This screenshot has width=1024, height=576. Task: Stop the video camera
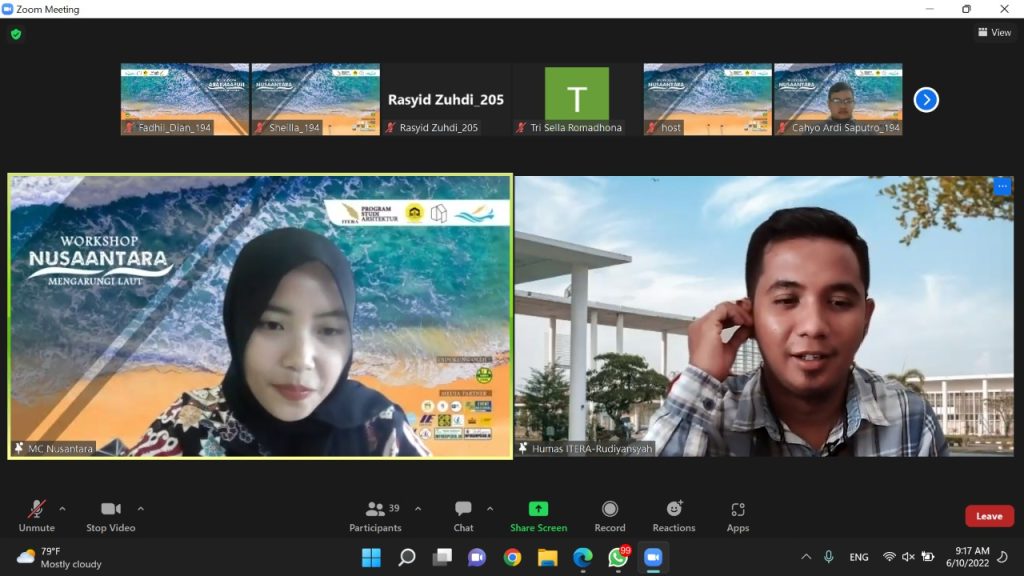tap(110, 516)
